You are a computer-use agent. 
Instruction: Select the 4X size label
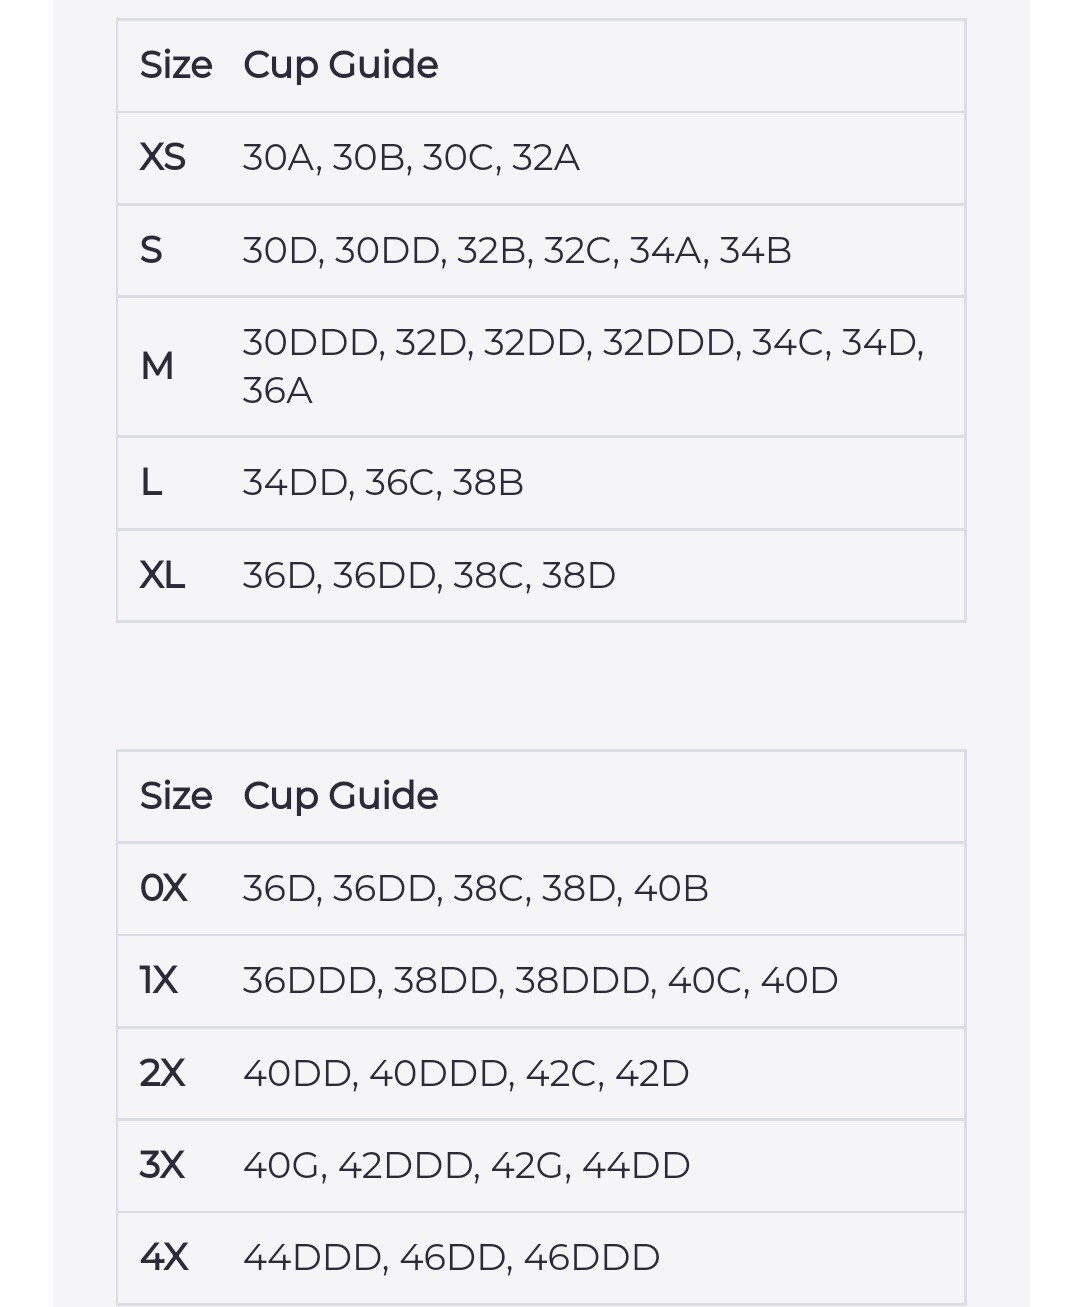[x=163, y=1257]
